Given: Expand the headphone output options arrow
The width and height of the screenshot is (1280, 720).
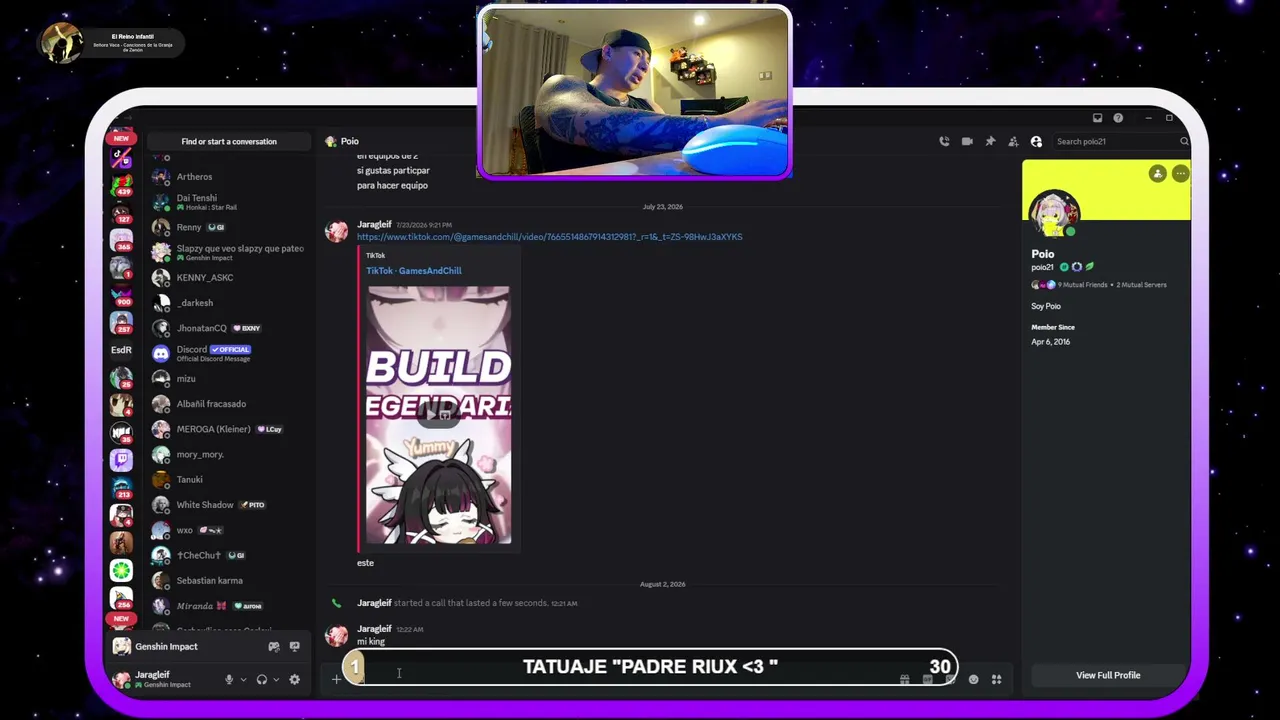Looking at the screenshot, I should 276,680.
